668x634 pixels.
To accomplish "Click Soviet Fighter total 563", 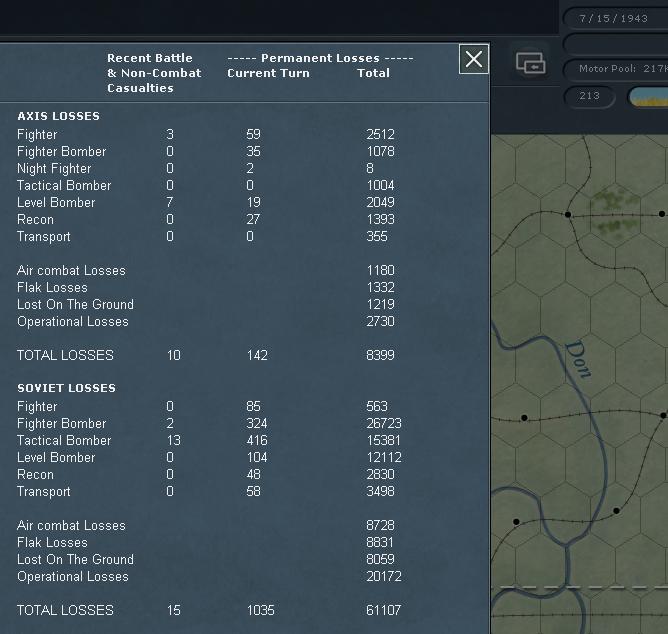I will [377, 406].
